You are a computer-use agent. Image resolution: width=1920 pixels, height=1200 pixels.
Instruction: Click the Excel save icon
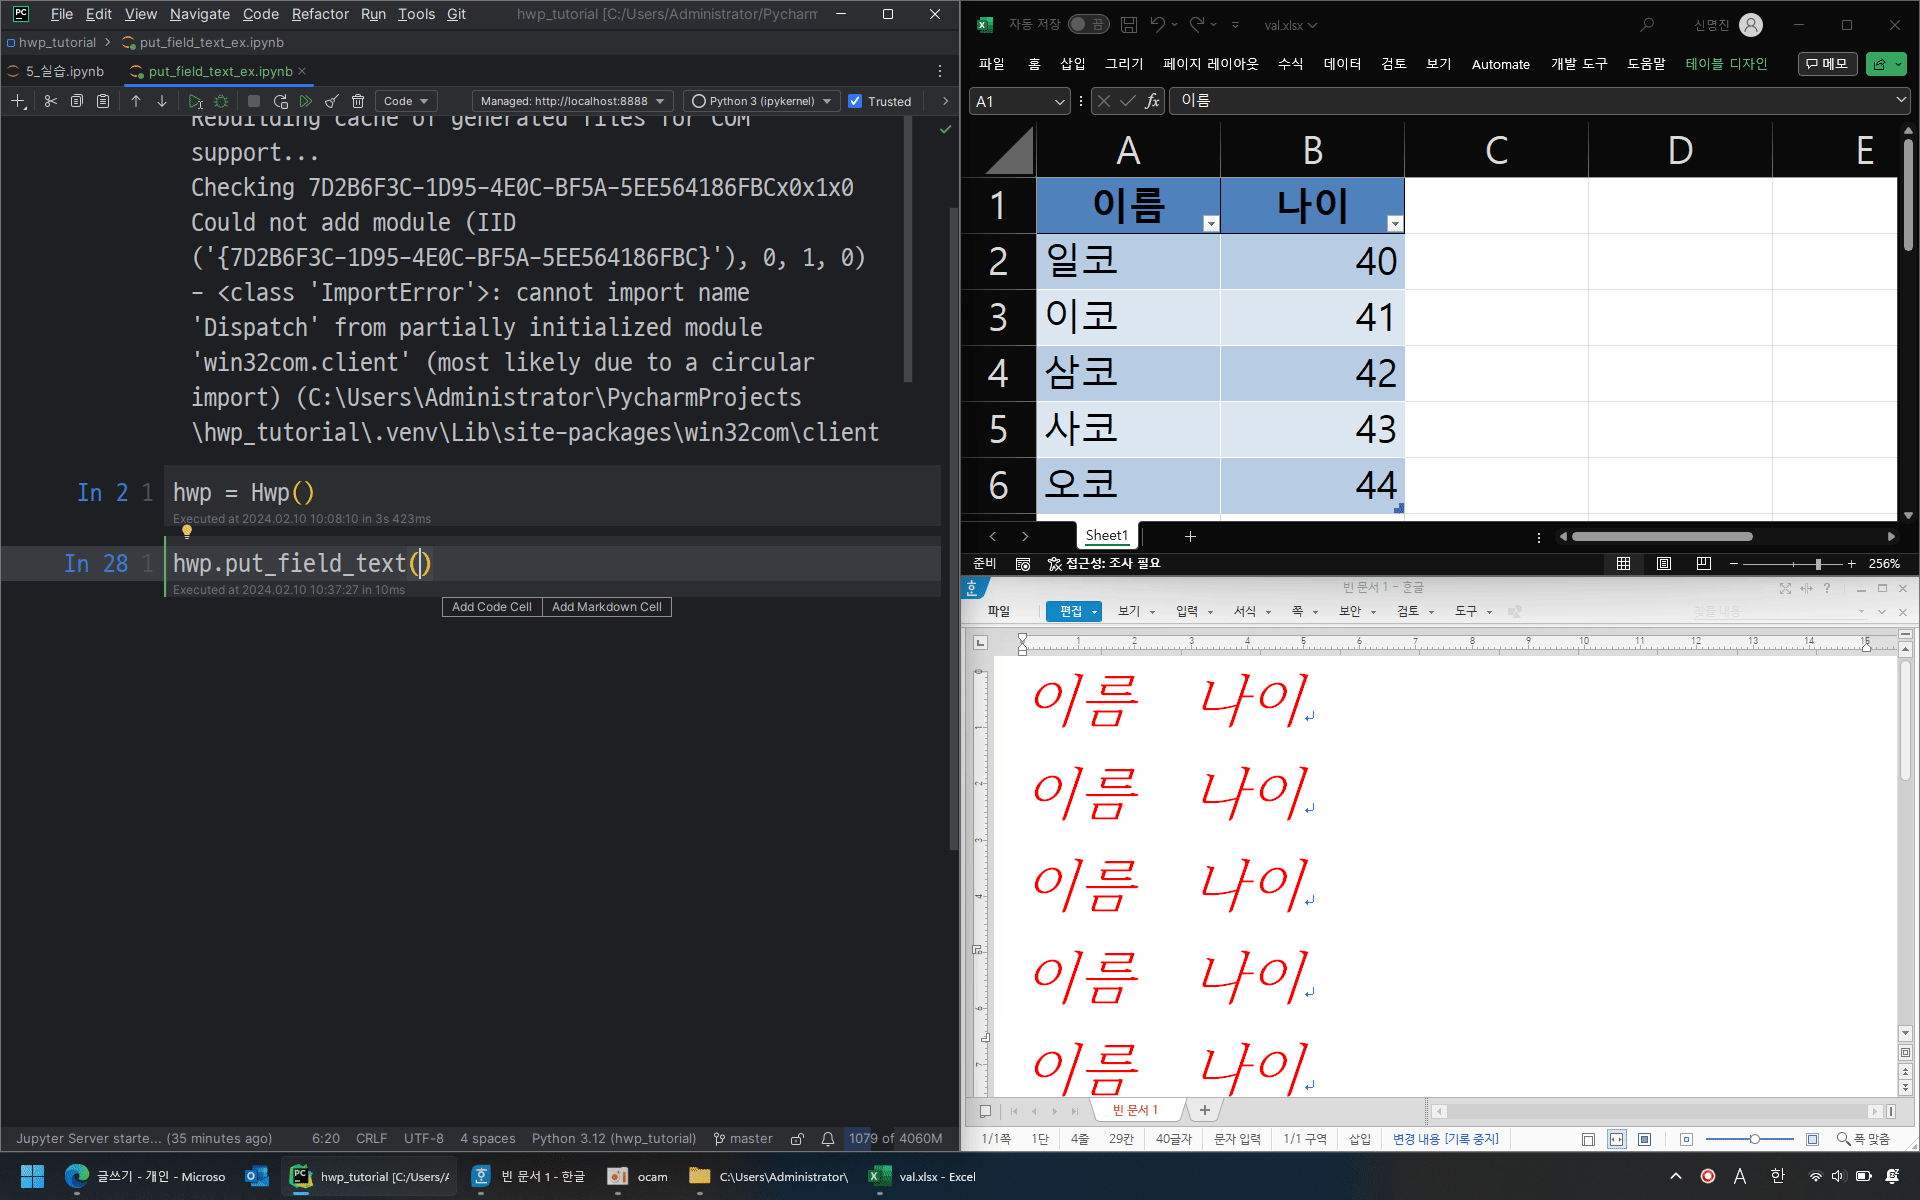tap(1129, 25)
